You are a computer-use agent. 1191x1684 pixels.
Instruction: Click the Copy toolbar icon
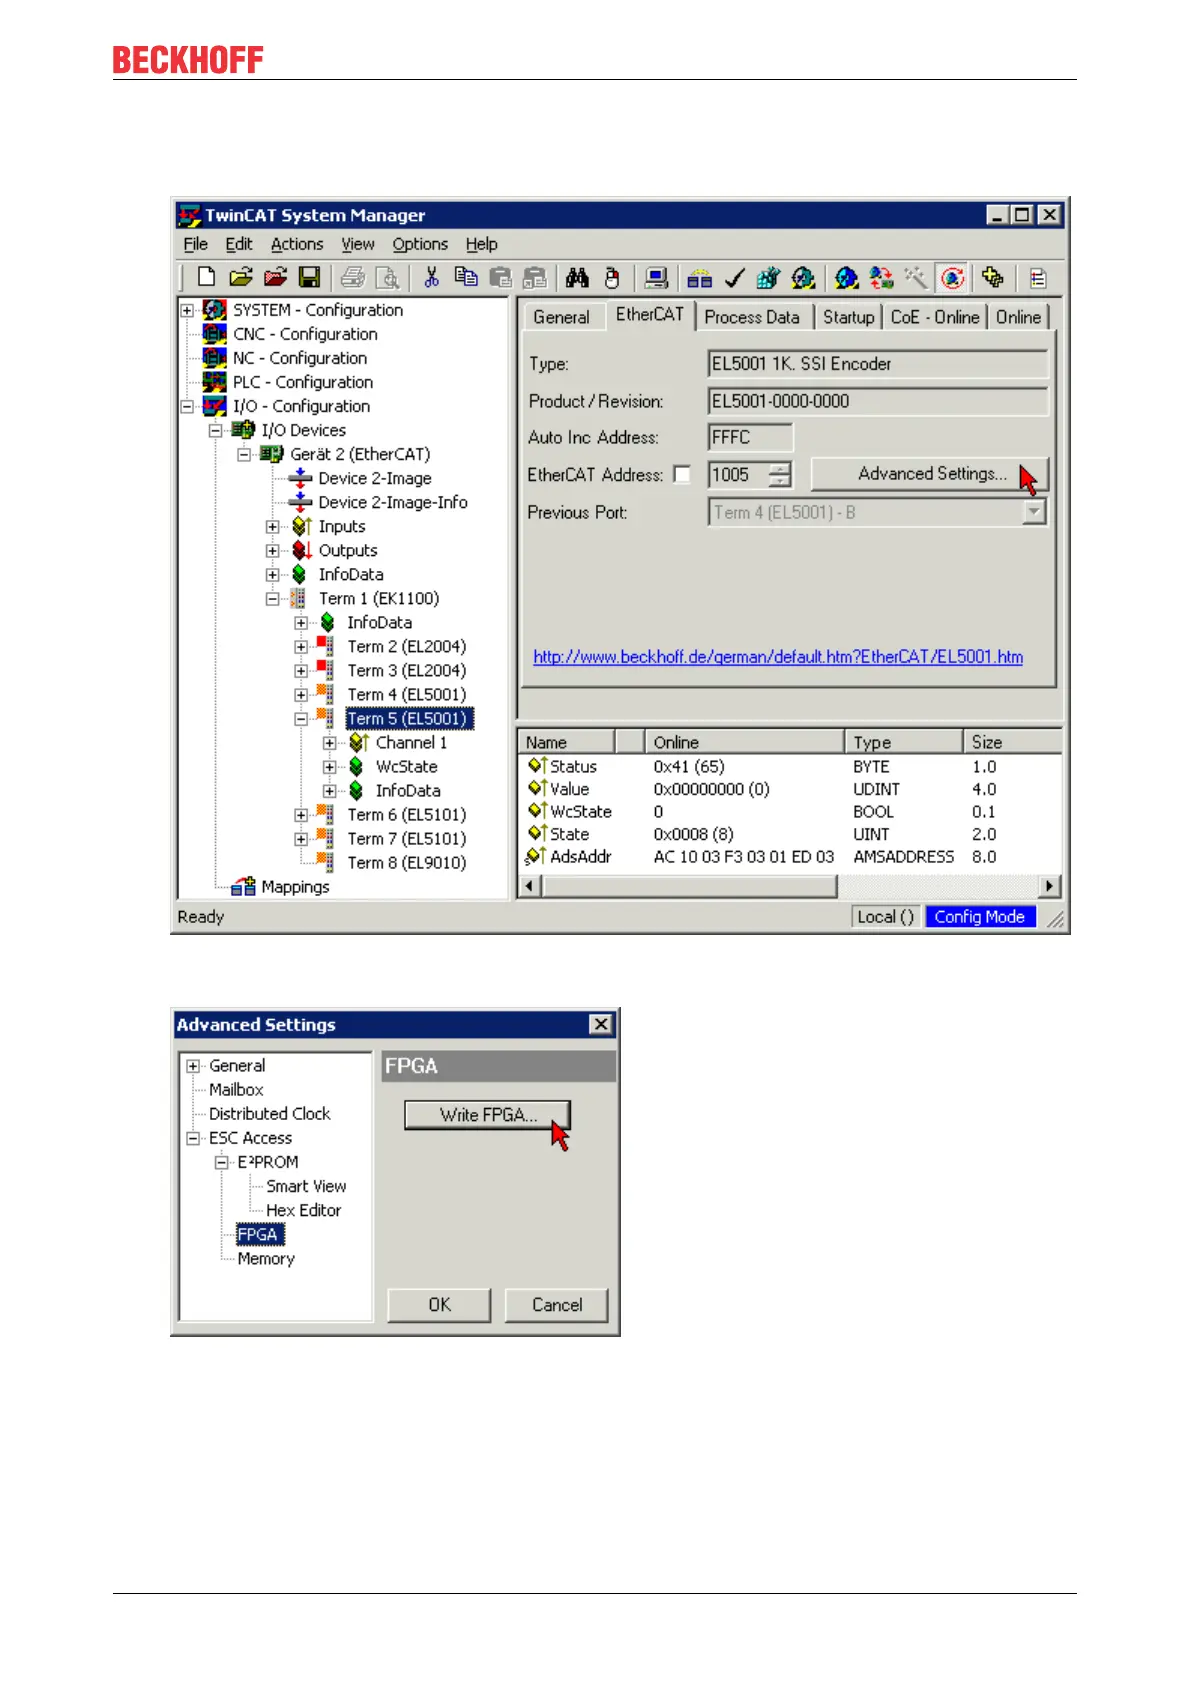tap(465, 278)
